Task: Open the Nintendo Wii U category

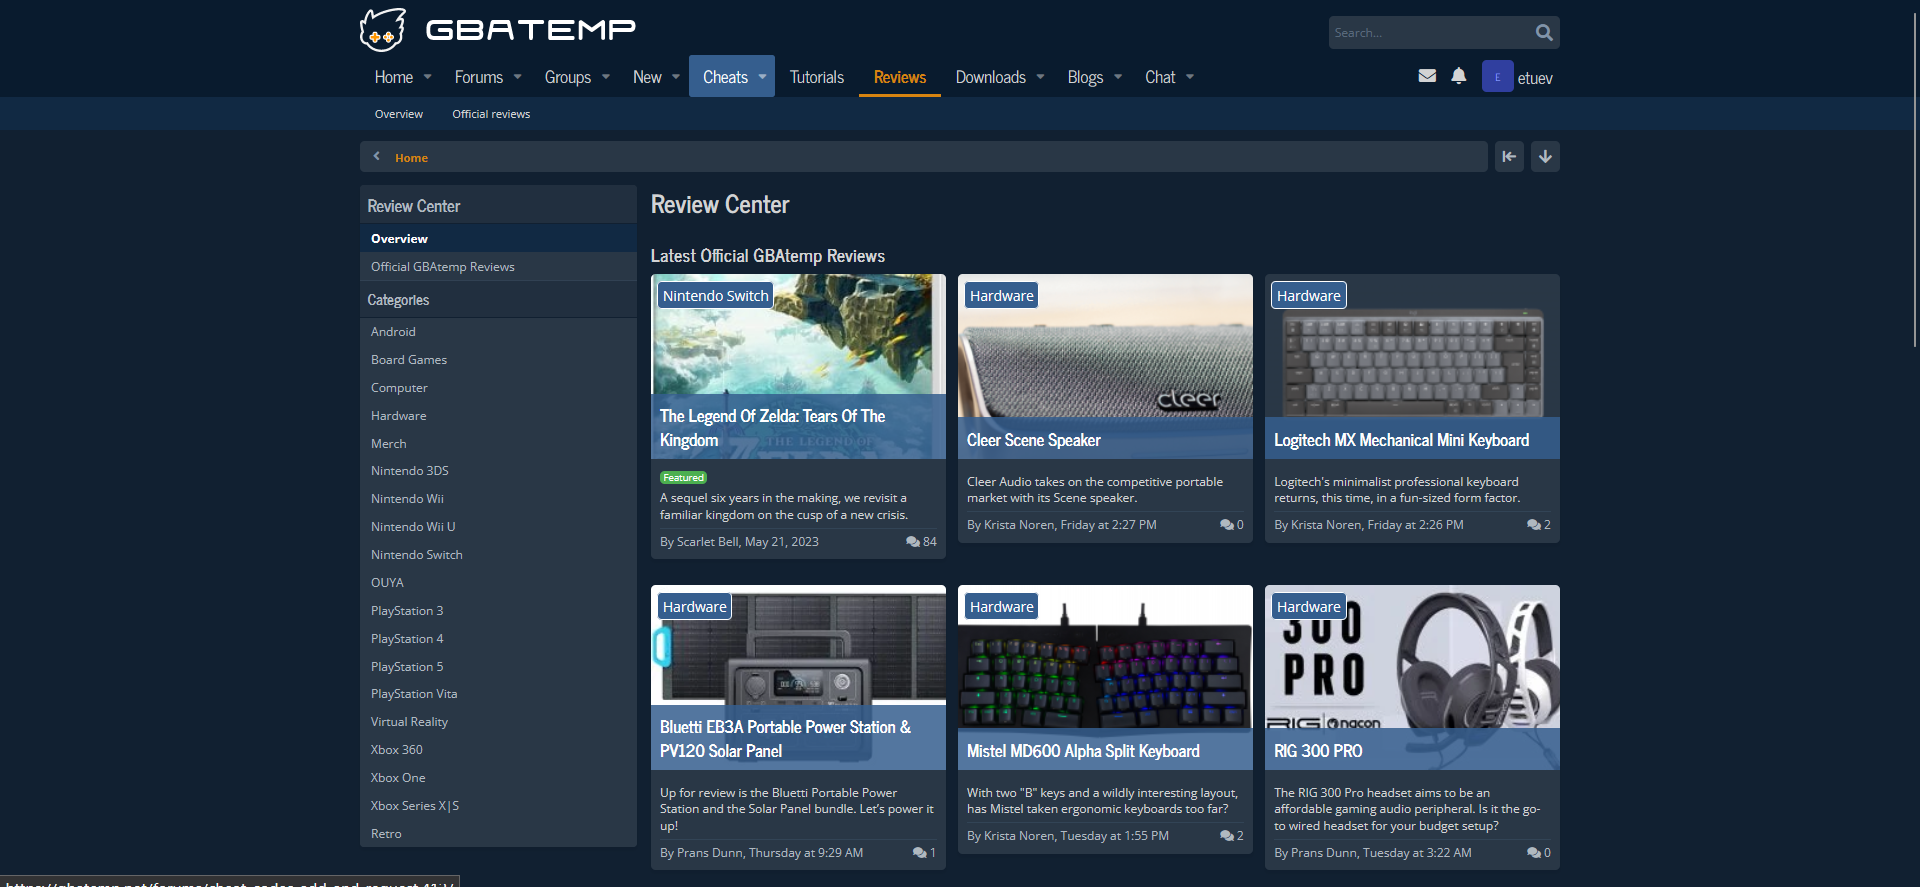Action: coord(413,527)
